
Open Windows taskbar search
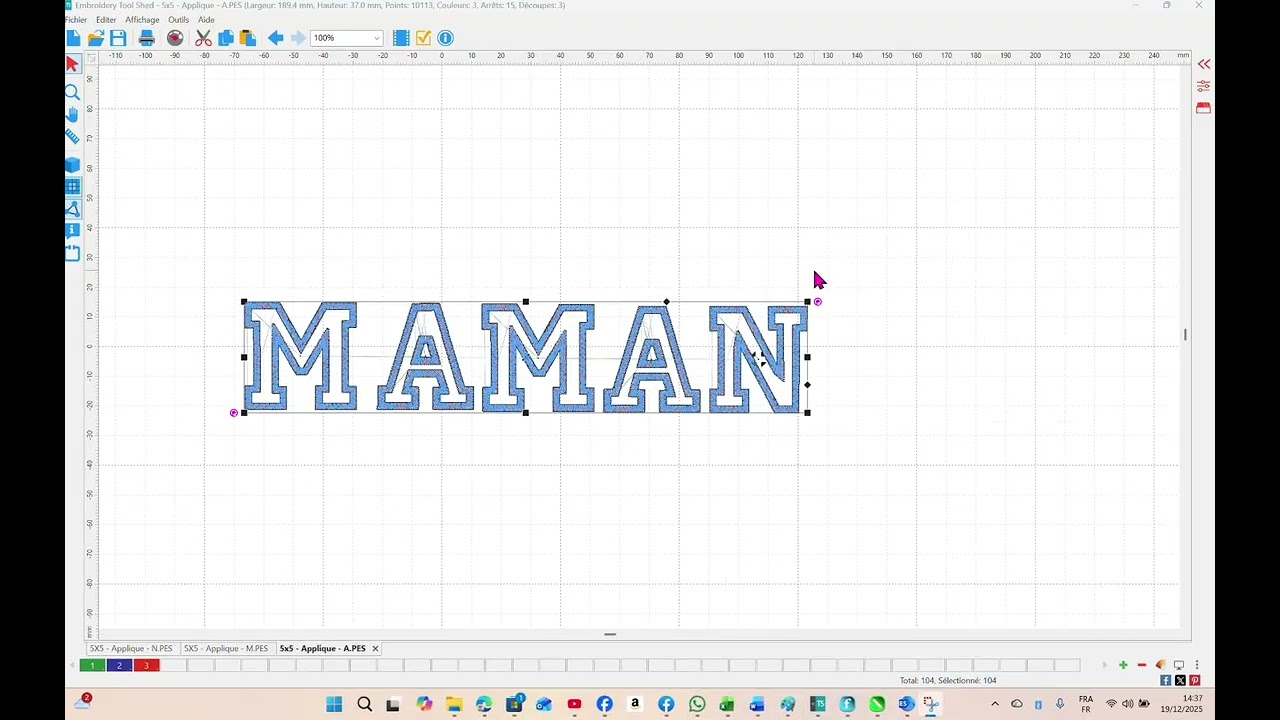pyautogui.click(x=364, y=704)
